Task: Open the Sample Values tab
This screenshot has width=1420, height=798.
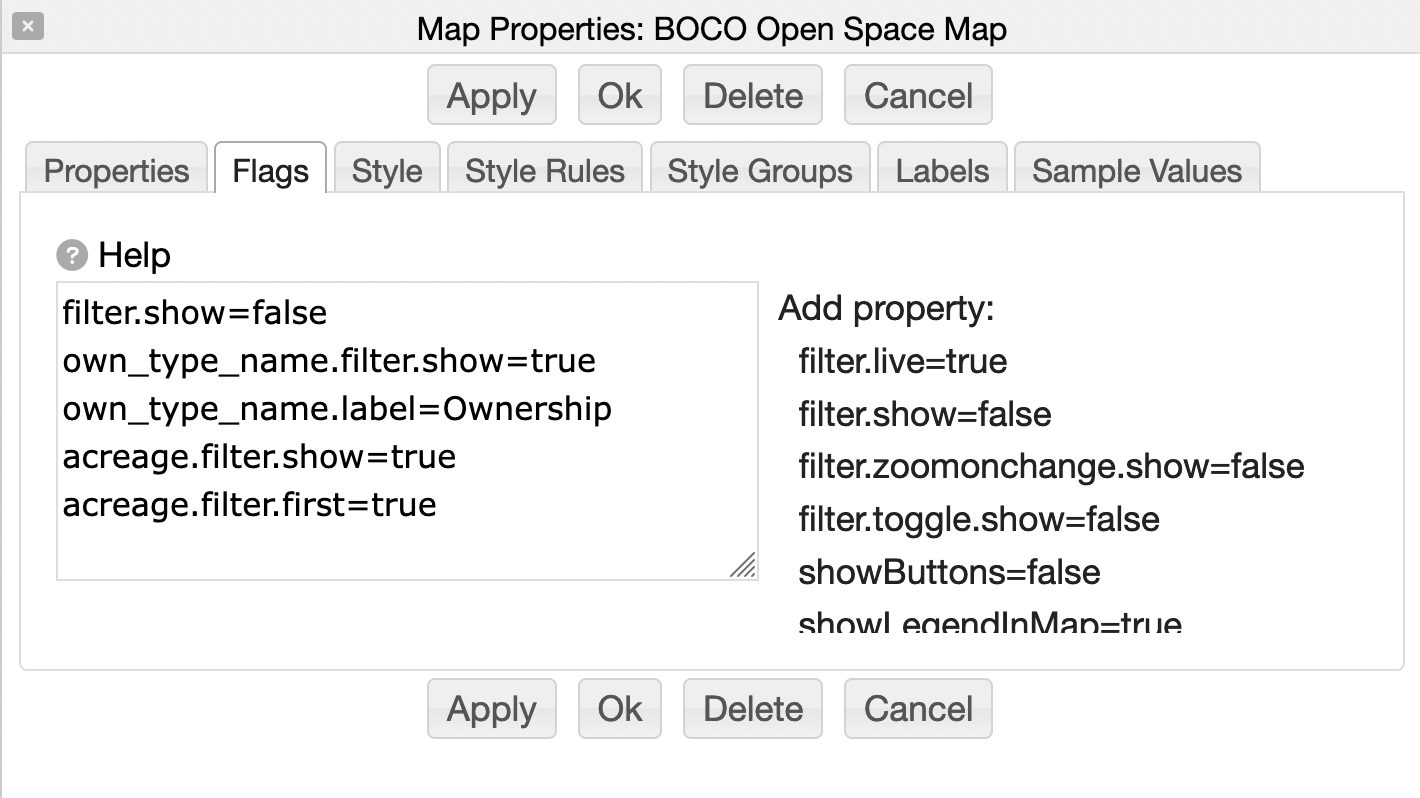Action: [1137, 171]
